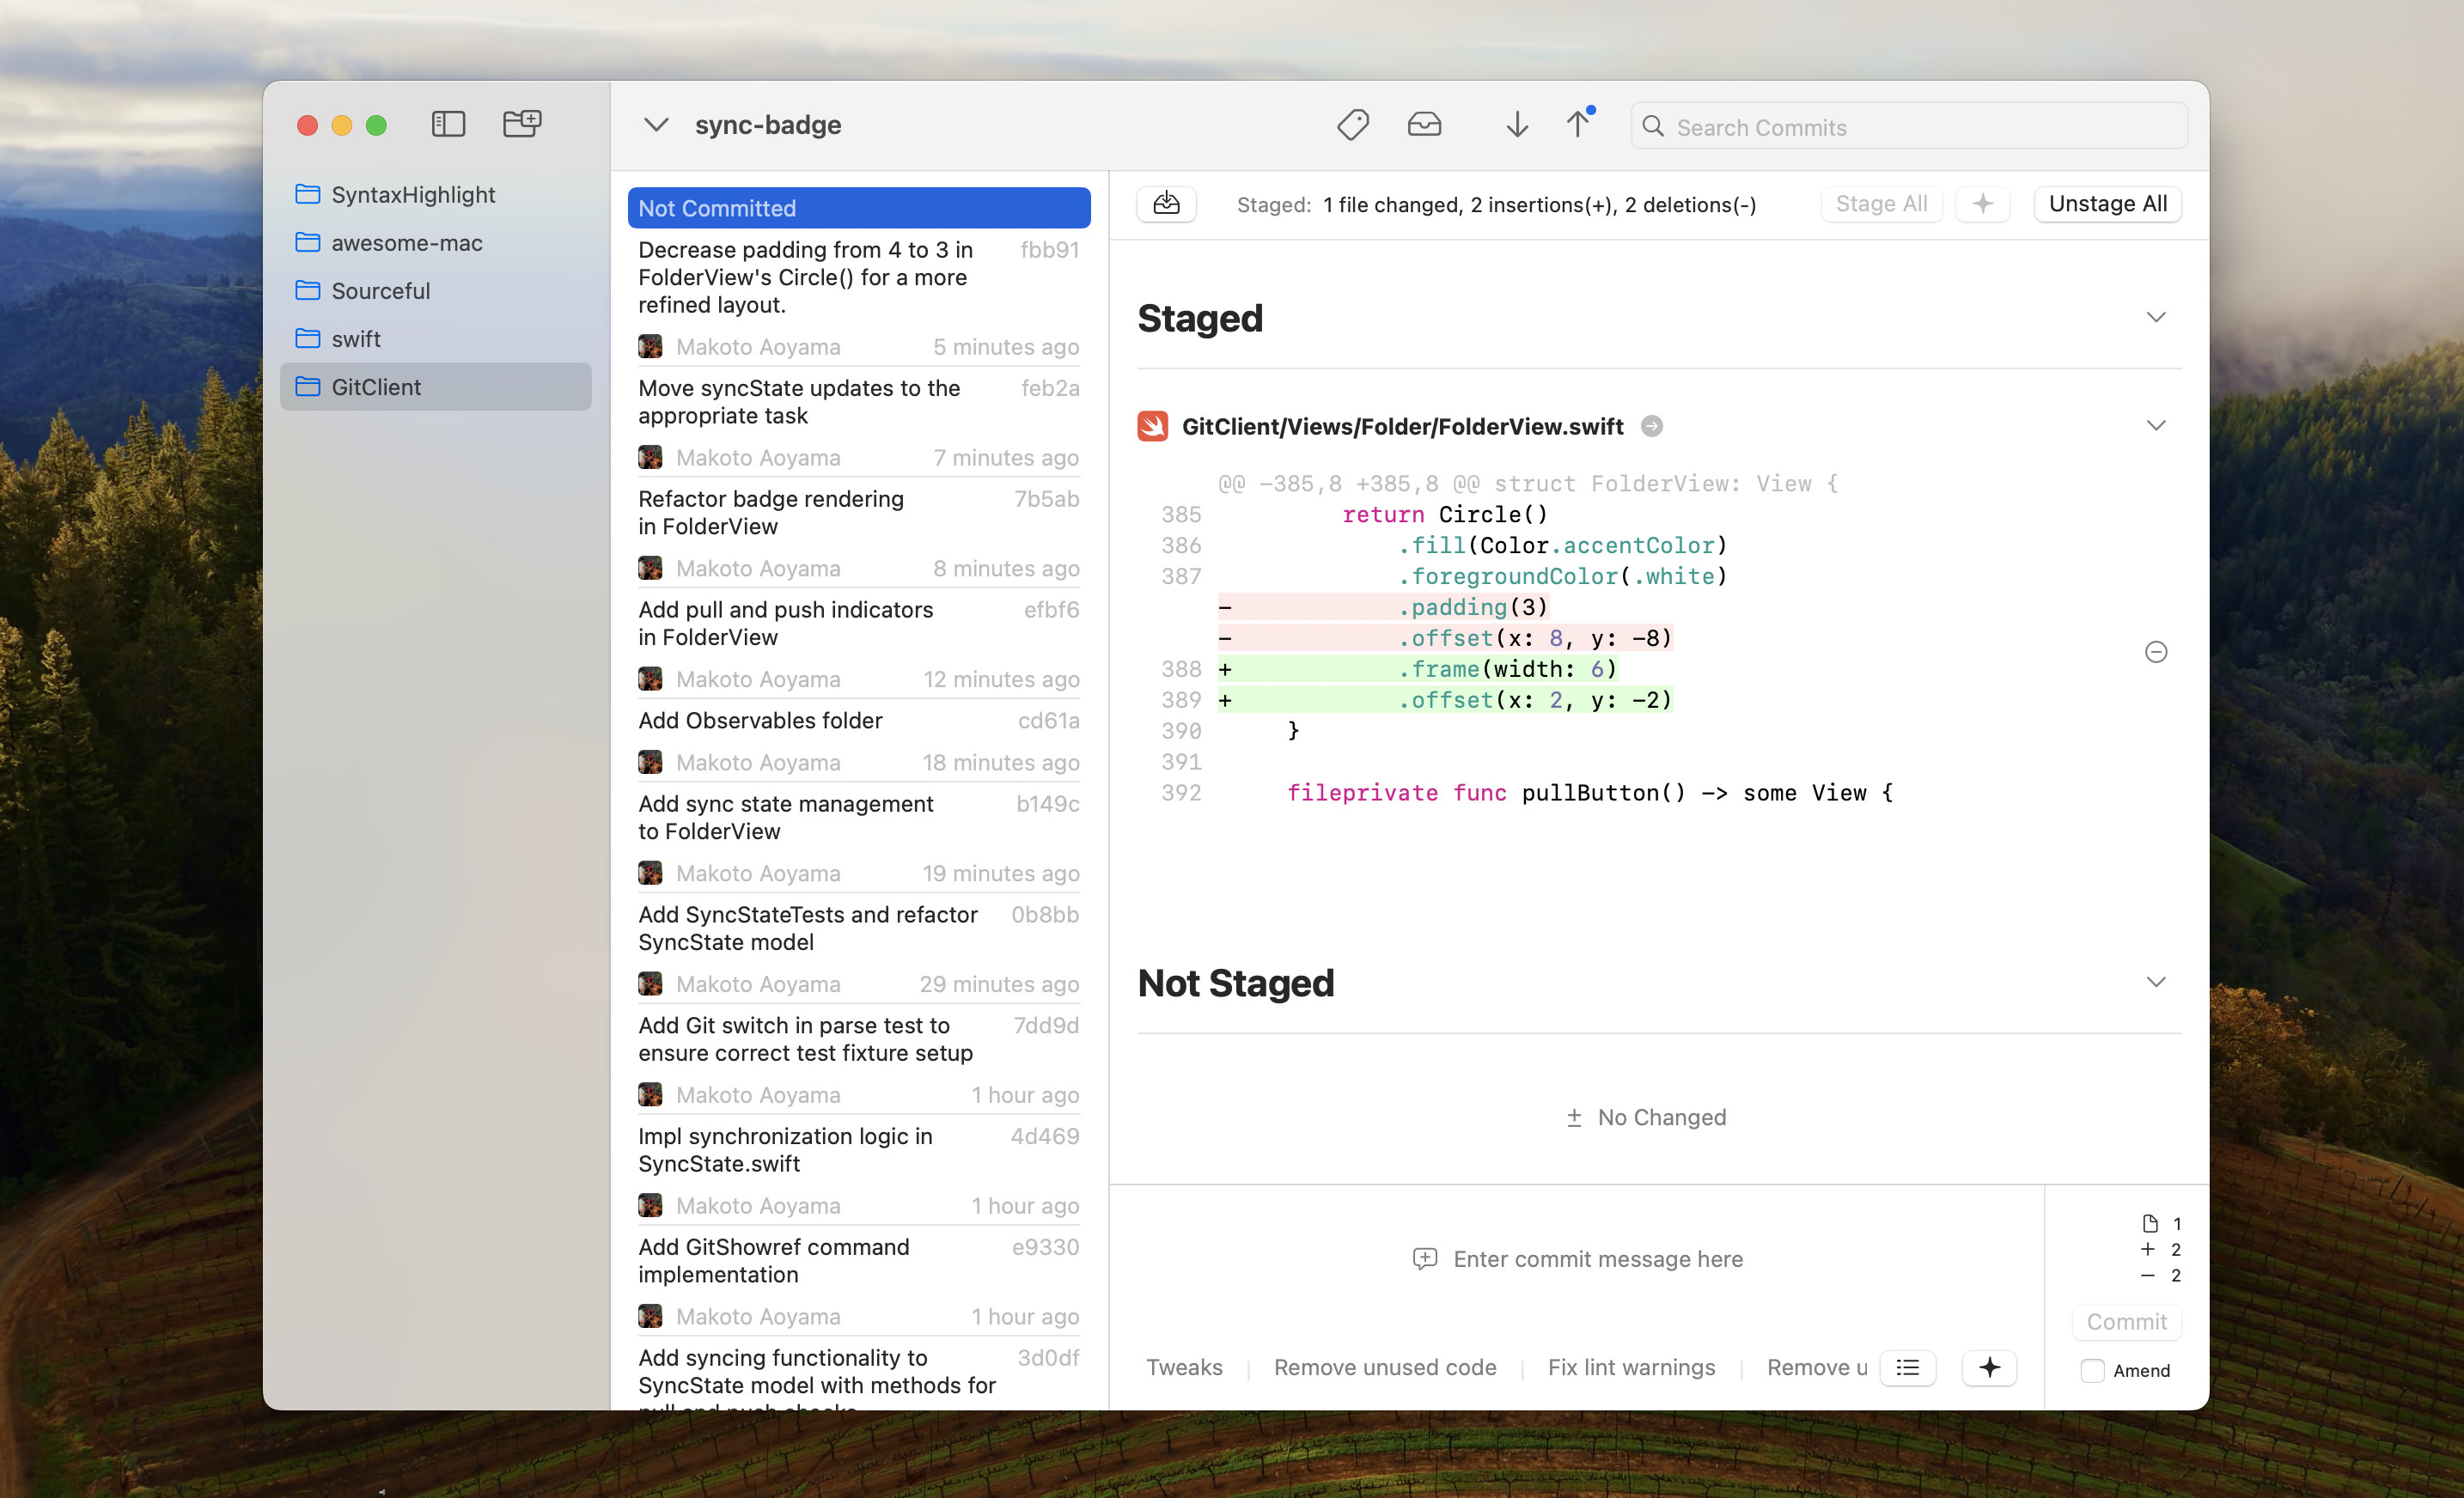Toggle the Amend checkbox

click(2092, 1371)
